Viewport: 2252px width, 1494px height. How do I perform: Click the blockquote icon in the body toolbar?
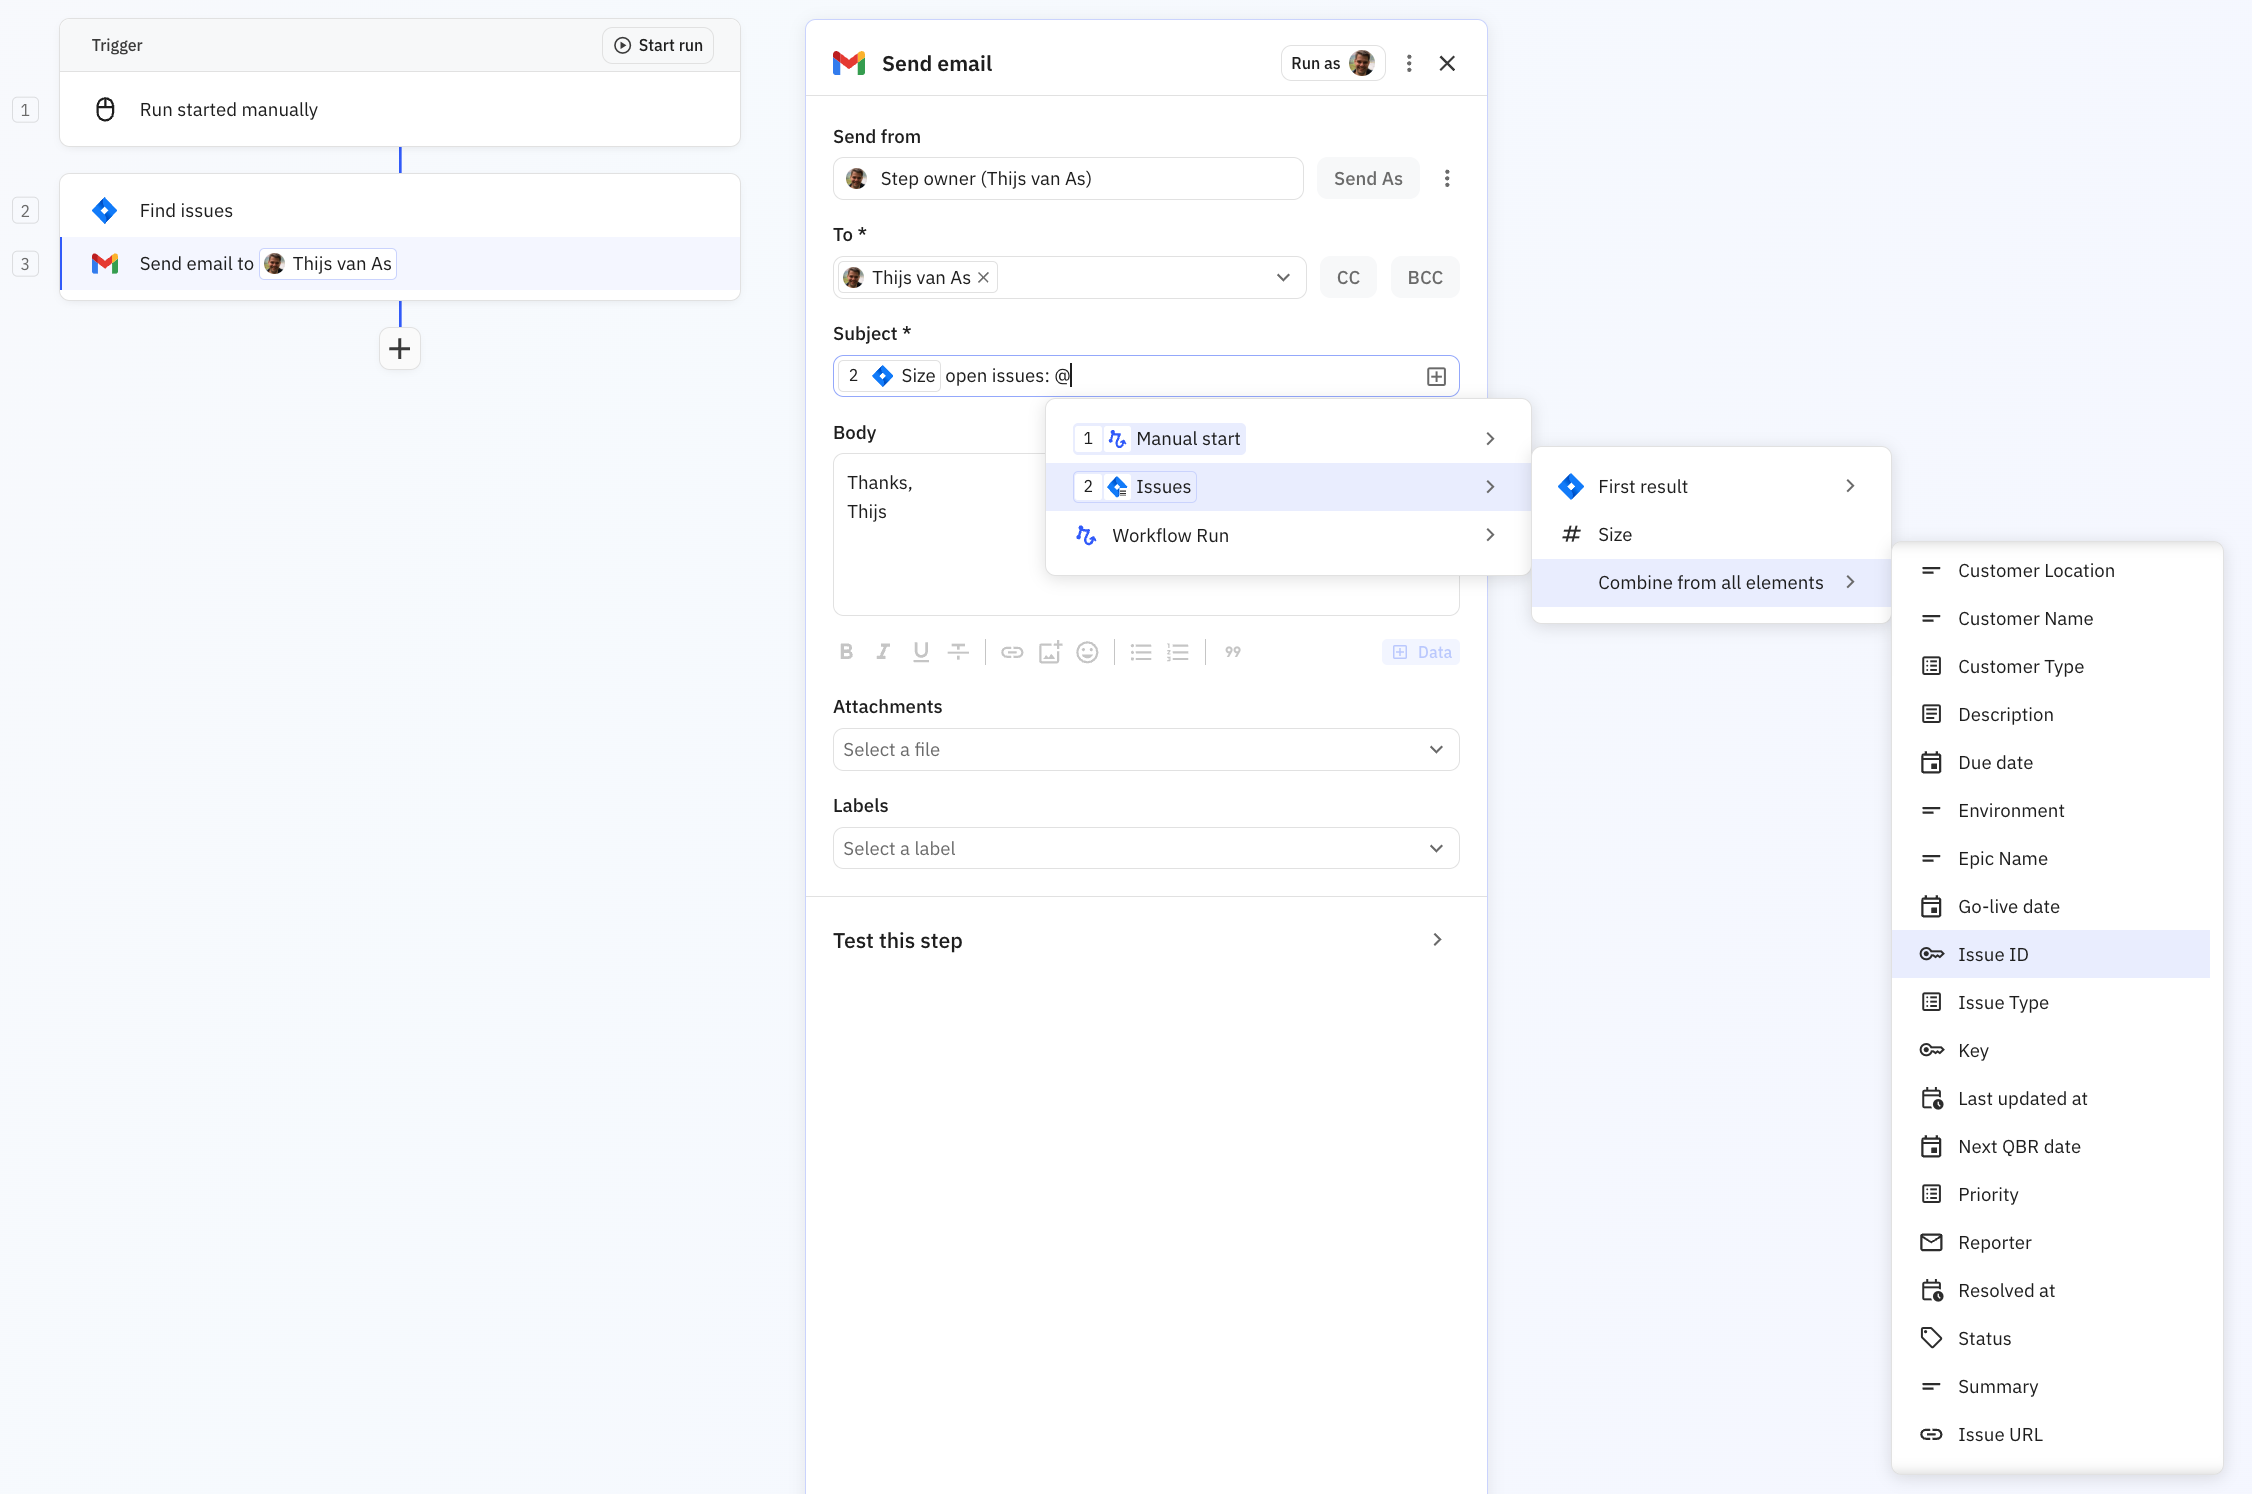[1232, 651]
